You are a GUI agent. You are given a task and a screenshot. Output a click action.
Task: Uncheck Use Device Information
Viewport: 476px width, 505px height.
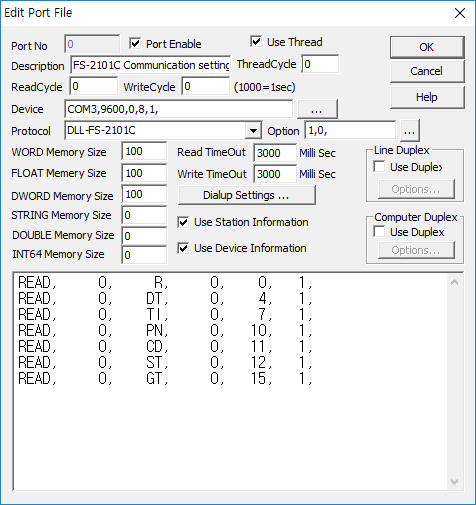(x=183, y=248)
